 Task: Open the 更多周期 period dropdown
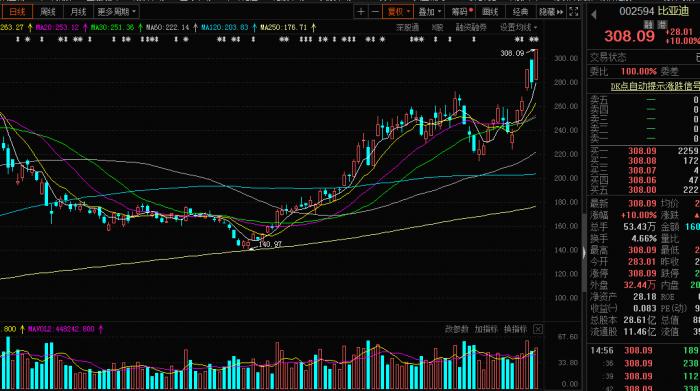pos(116,12)
